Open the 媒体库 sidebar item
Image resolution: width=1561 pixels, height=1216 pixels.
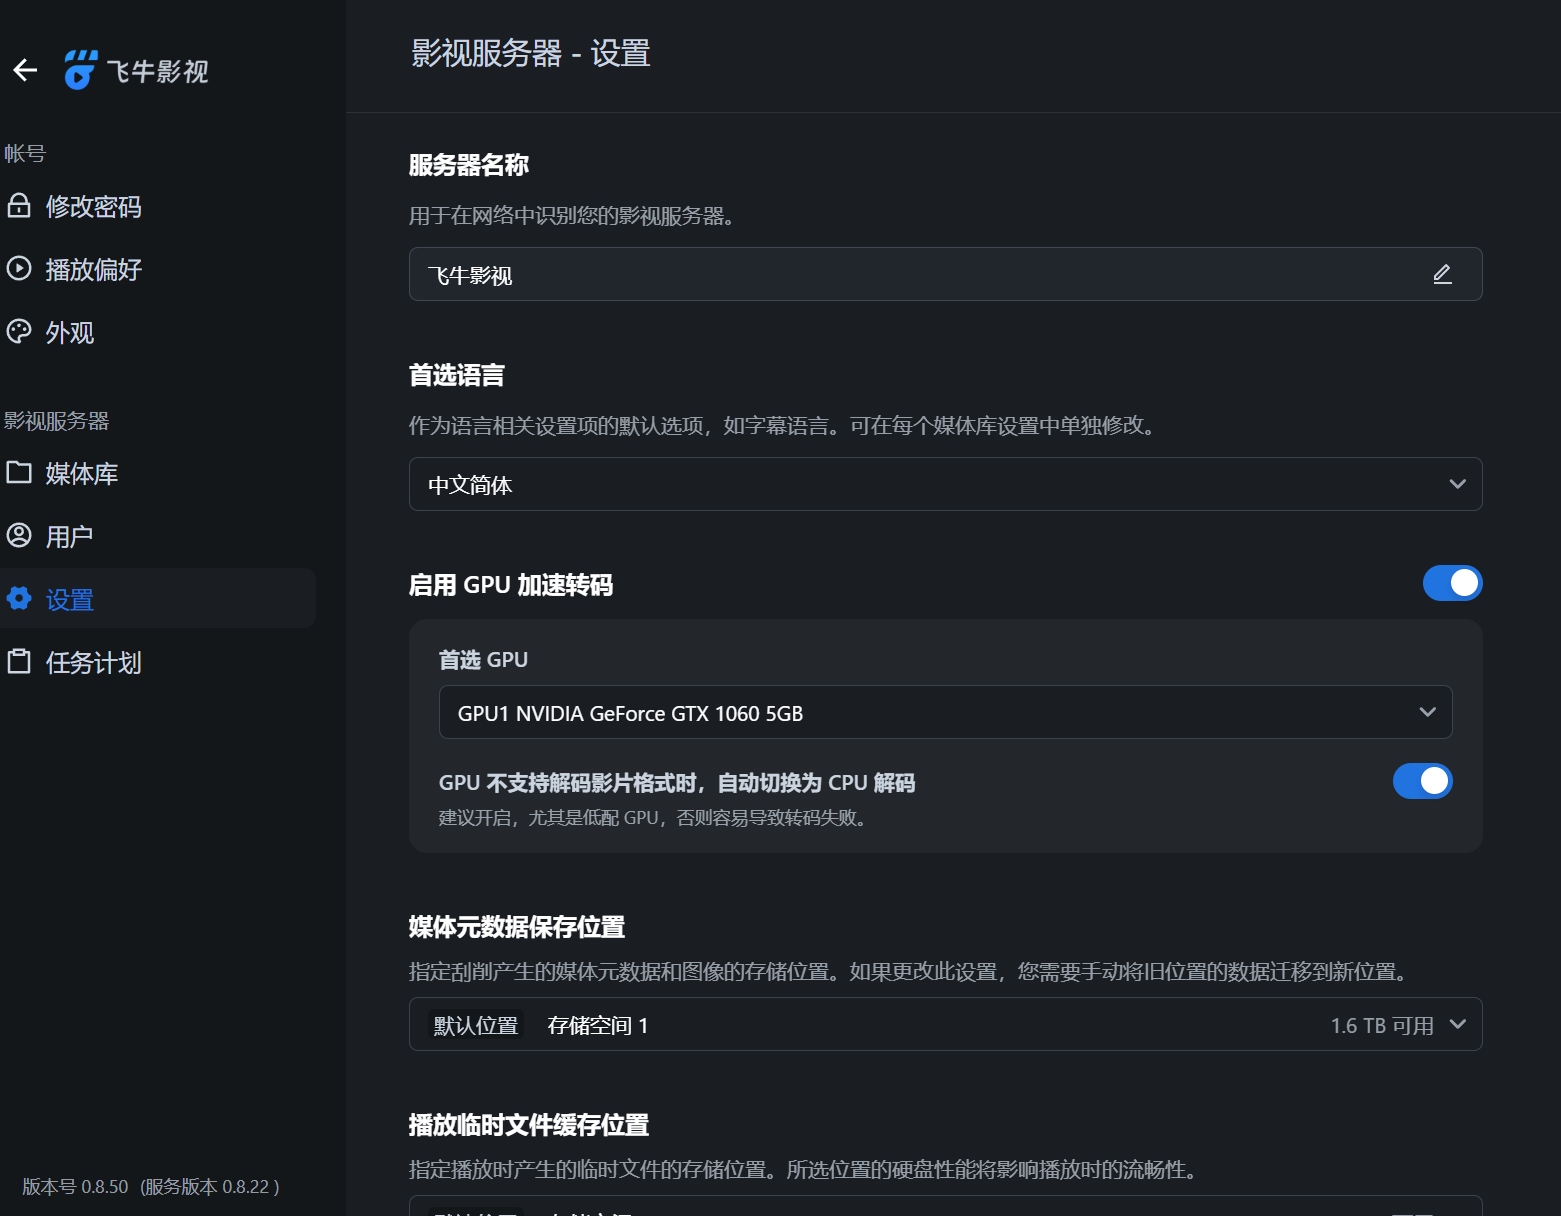point(82,473)
